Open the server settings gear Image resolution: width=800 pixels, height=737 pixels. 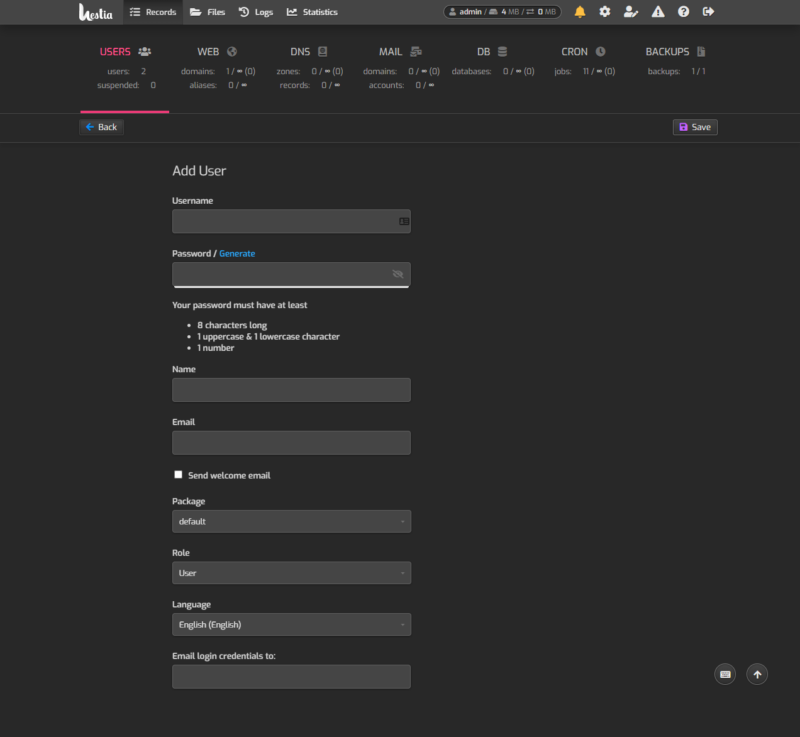tap(603, 12)
